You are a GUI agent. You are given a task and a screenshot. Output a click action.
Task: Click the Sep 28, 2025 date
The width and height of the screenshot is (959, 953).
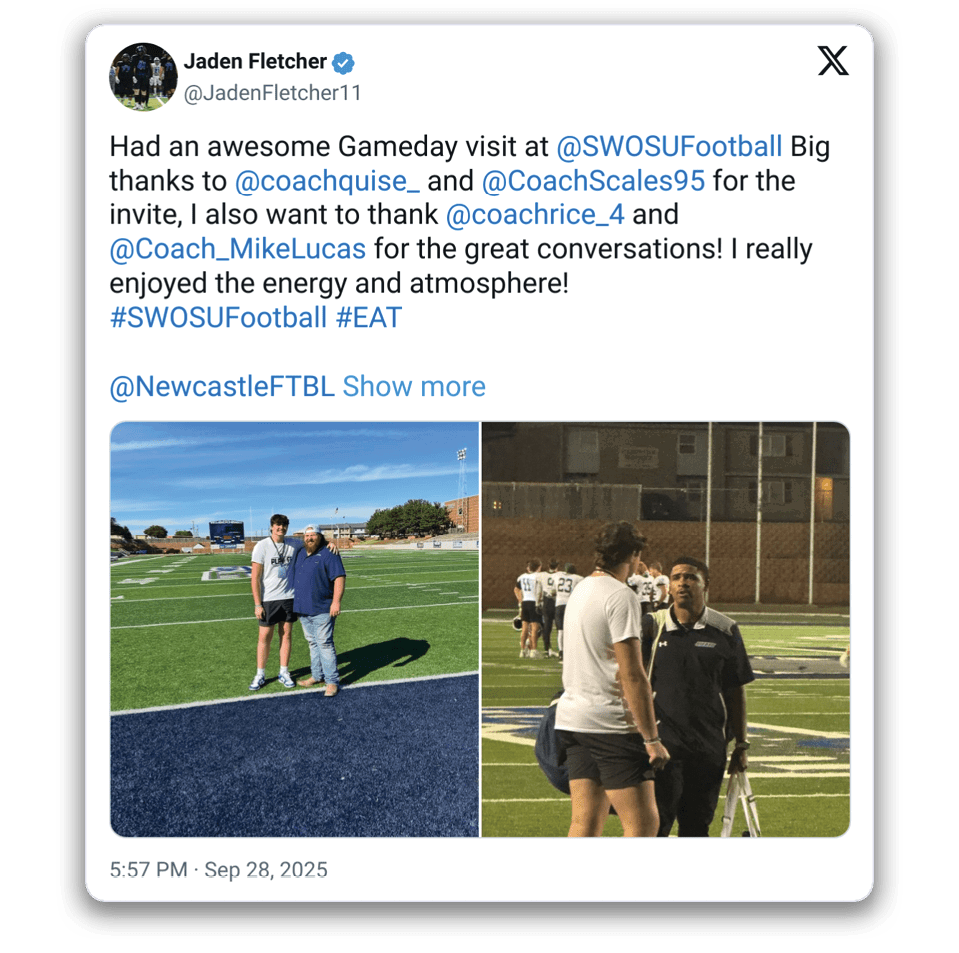click(266, 869)
